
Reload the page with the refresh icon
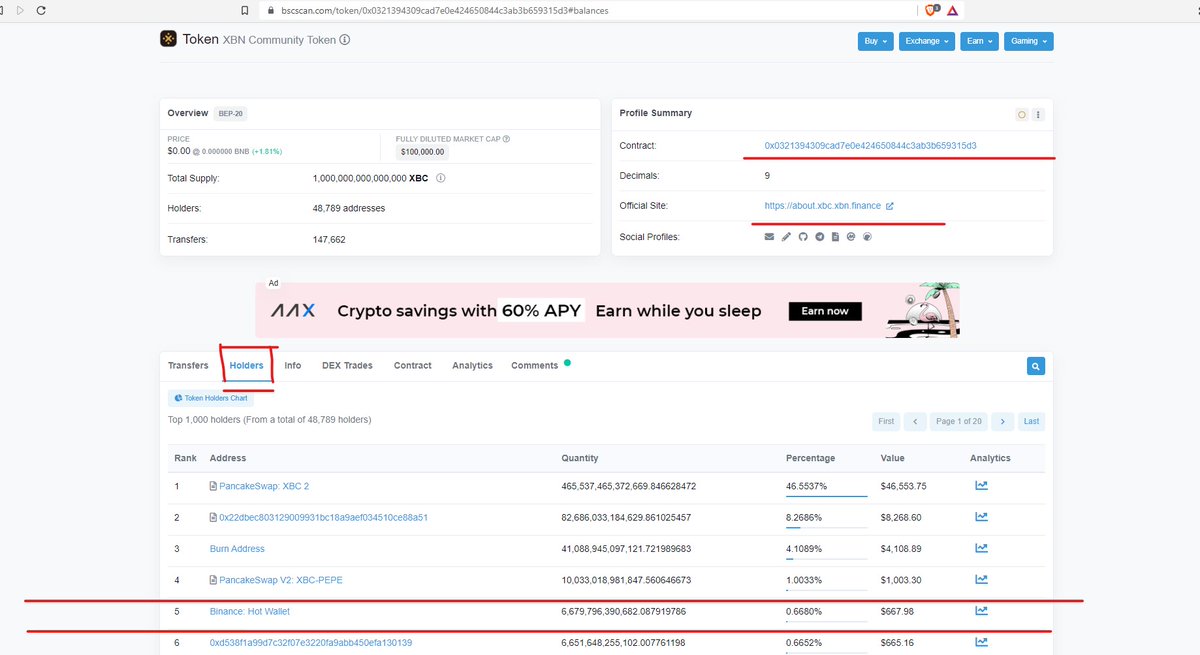41,10
